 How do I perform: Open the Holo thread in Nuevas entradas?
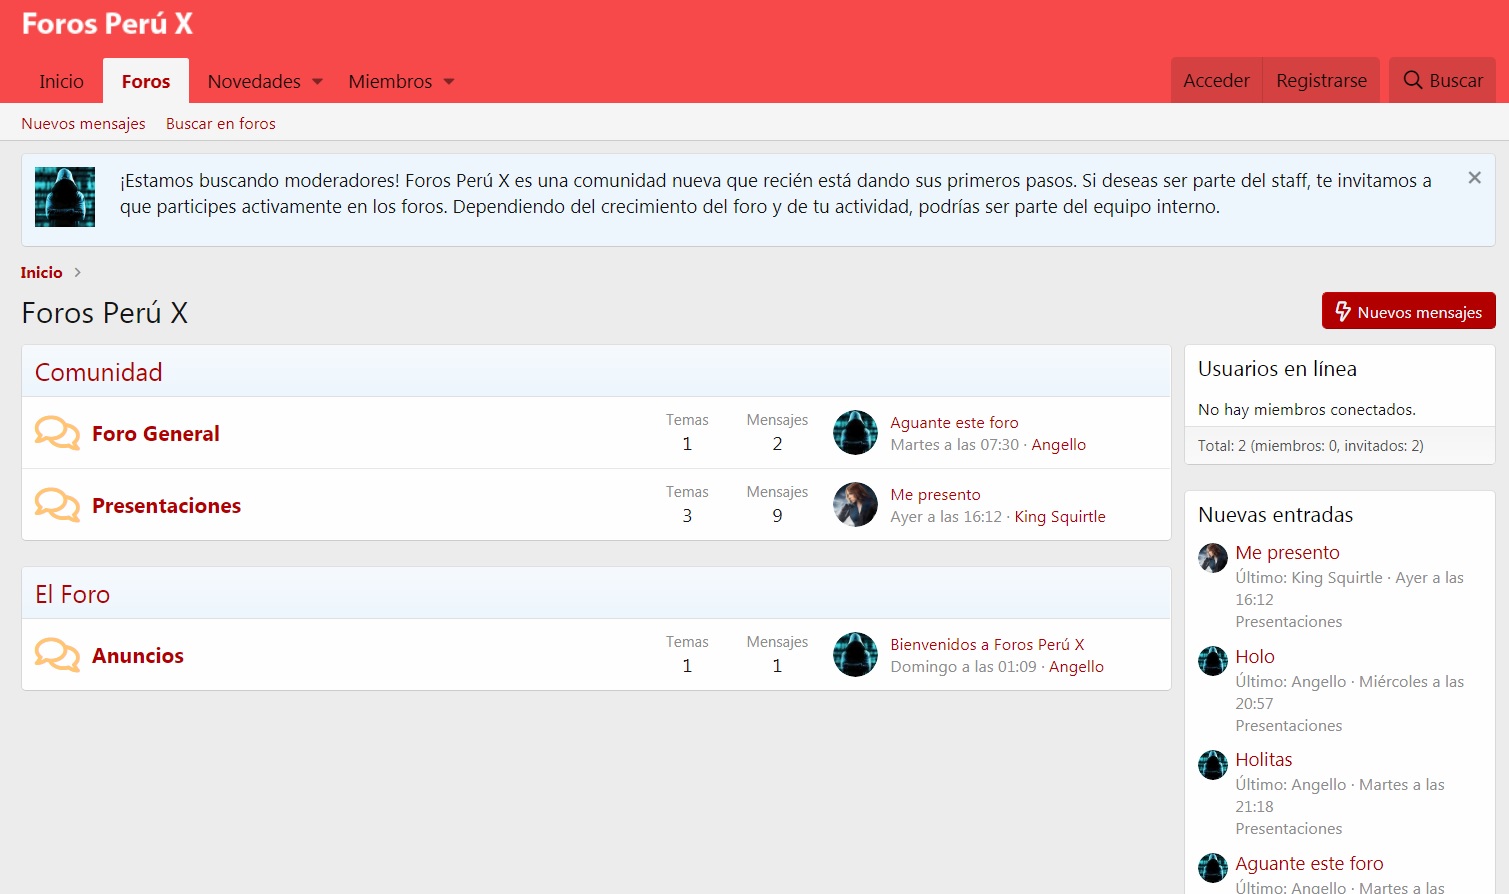coord(1255,656)
